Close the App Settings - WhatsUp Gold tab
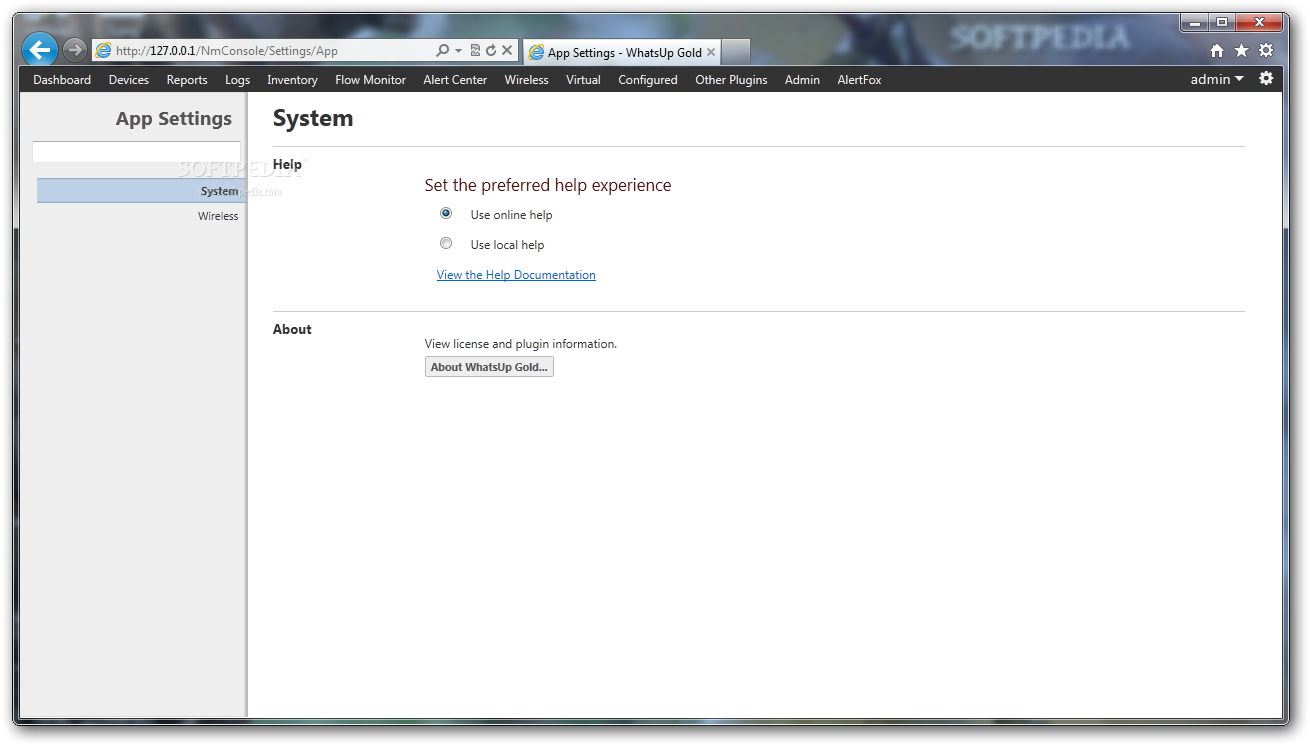The image size is (1310, 746). click(x=711, y=52)
